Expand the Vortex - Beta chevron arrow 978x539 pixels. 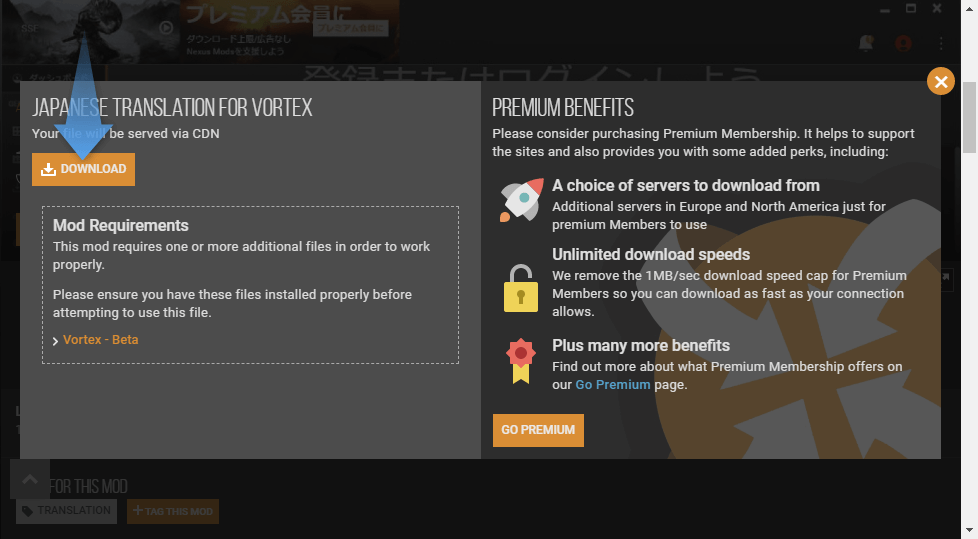tap(56, 341)
